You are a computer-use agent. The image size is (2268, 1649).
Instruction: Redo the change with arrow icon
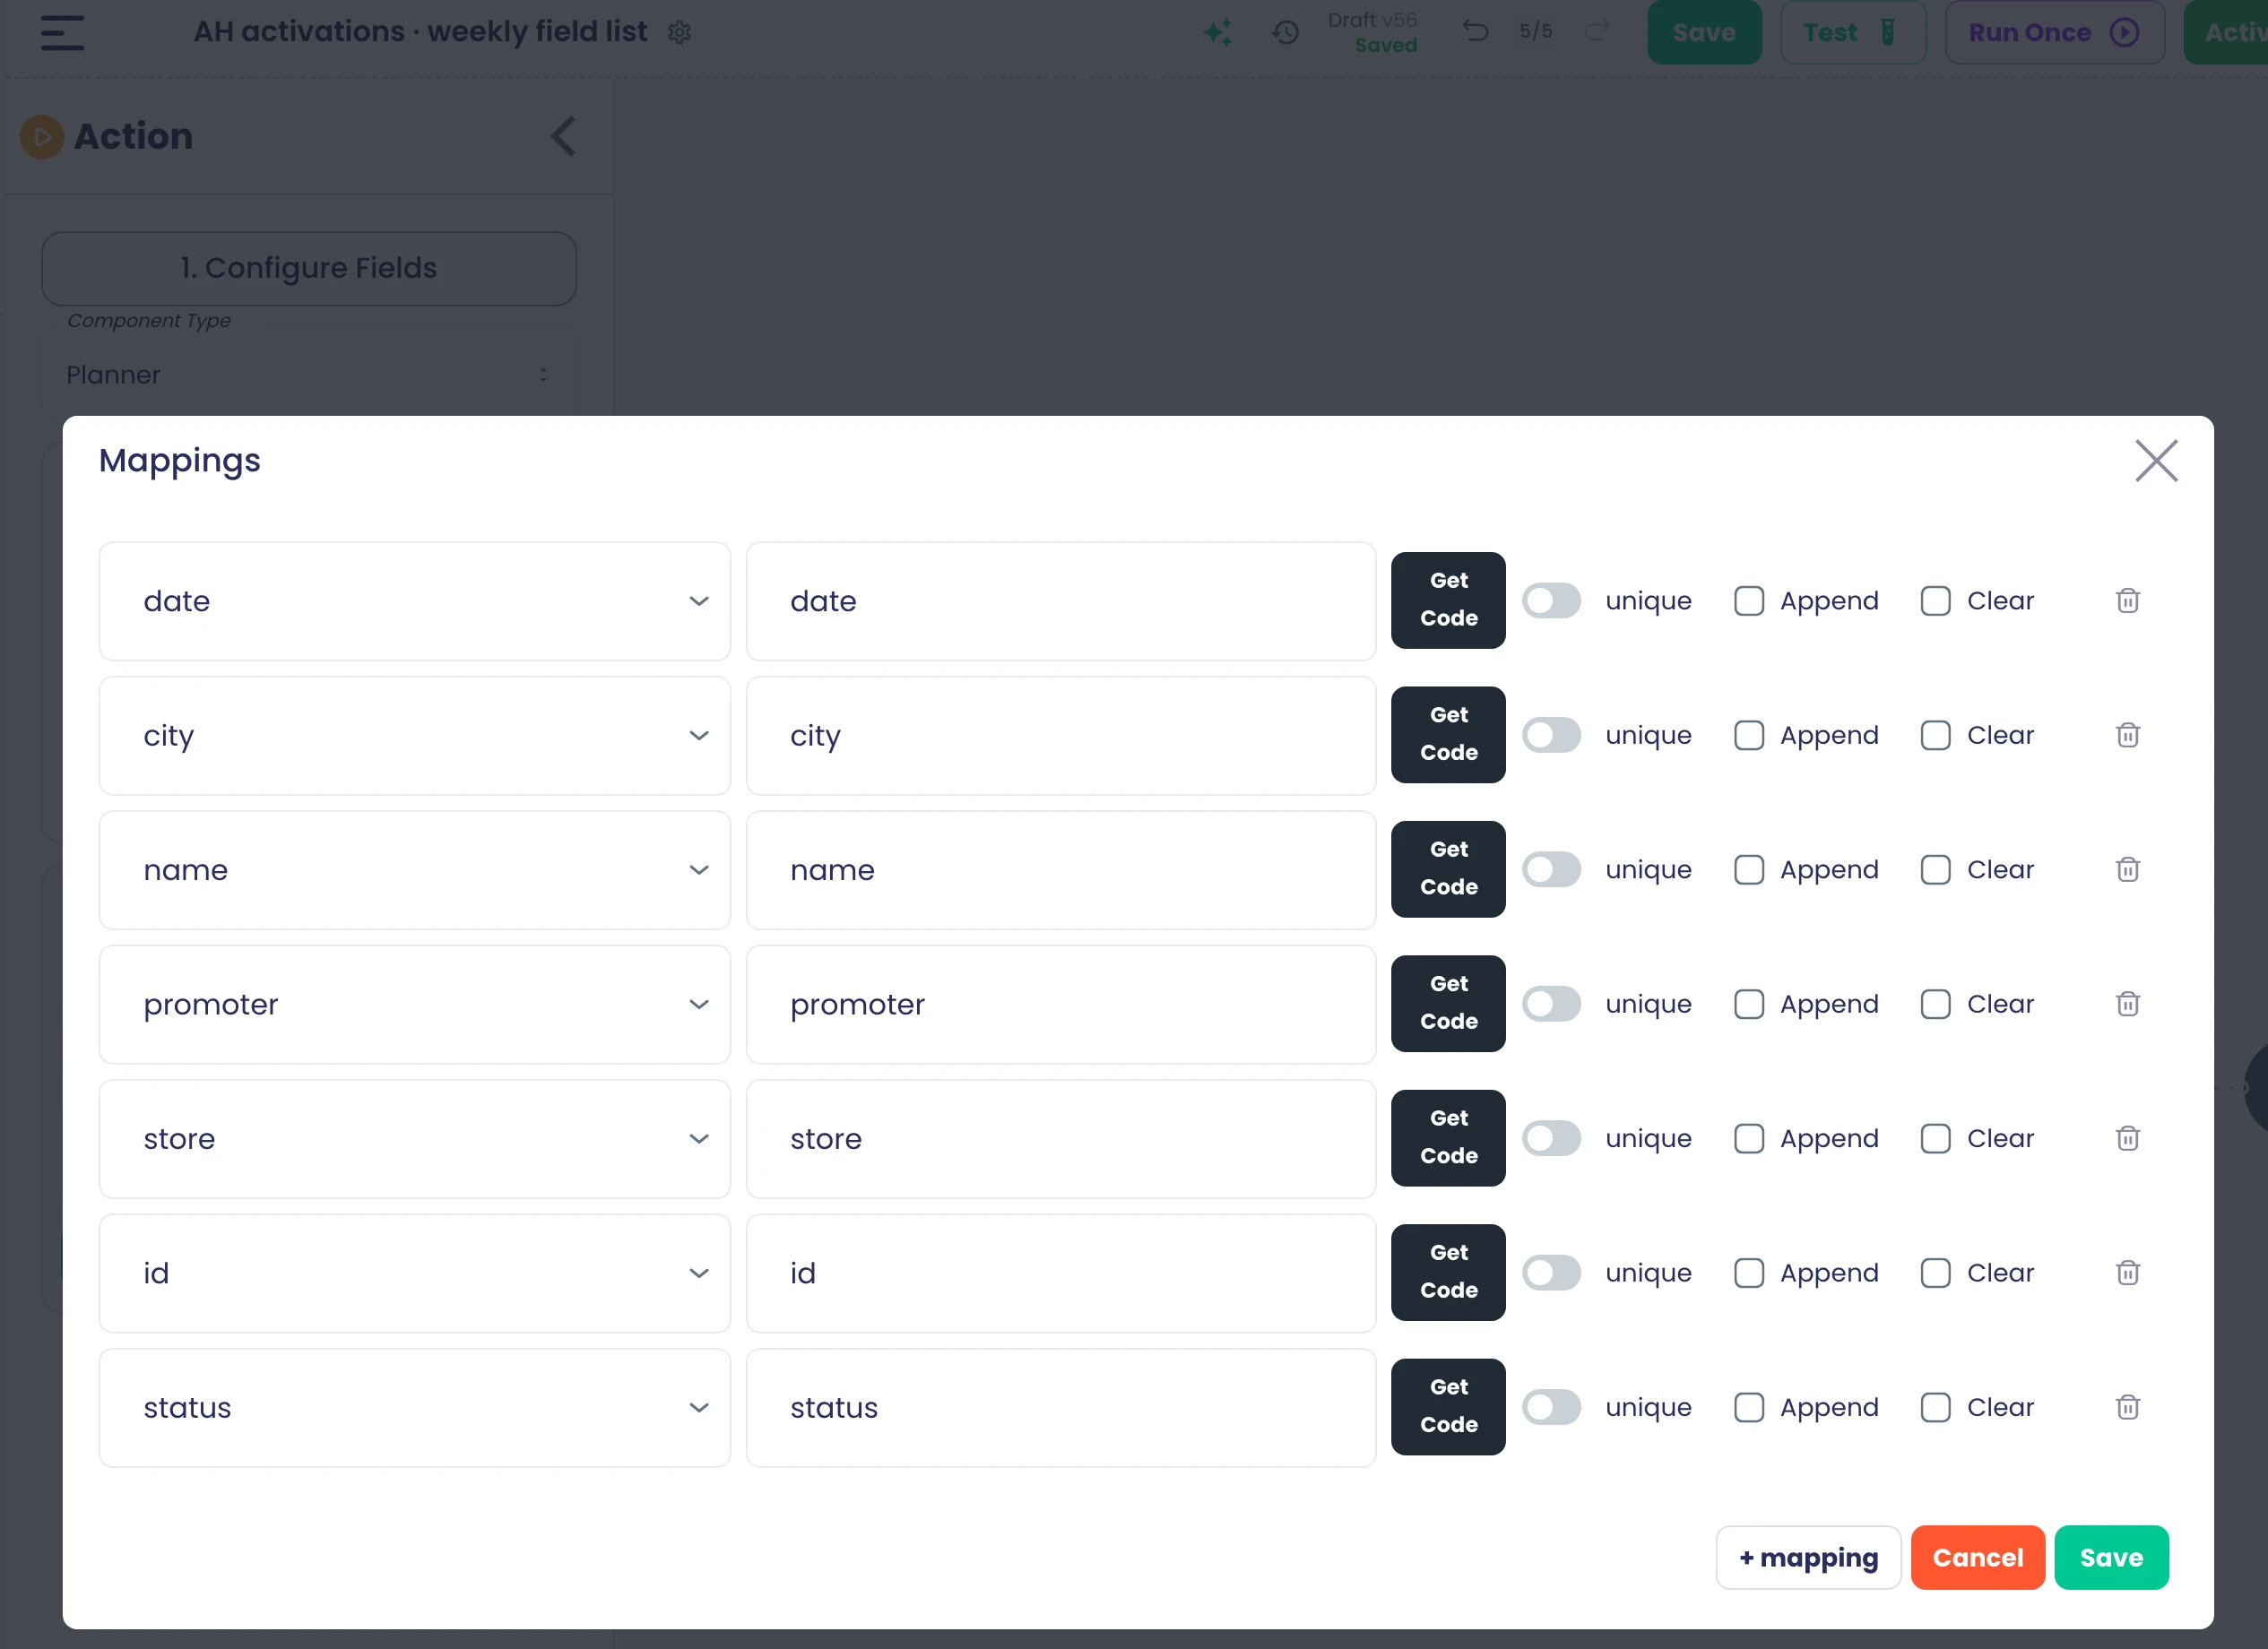point(1598,31)
